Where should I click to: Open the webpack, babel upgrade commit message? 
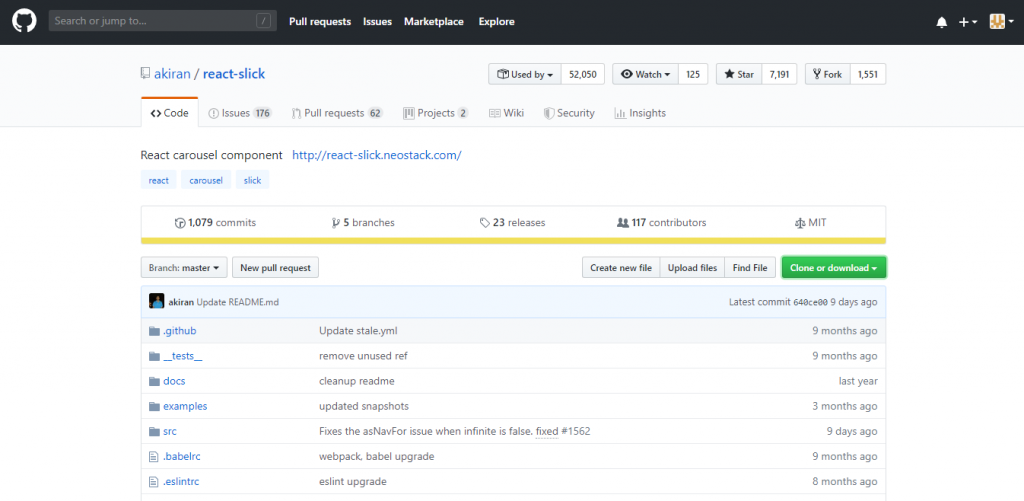point(377,457)
